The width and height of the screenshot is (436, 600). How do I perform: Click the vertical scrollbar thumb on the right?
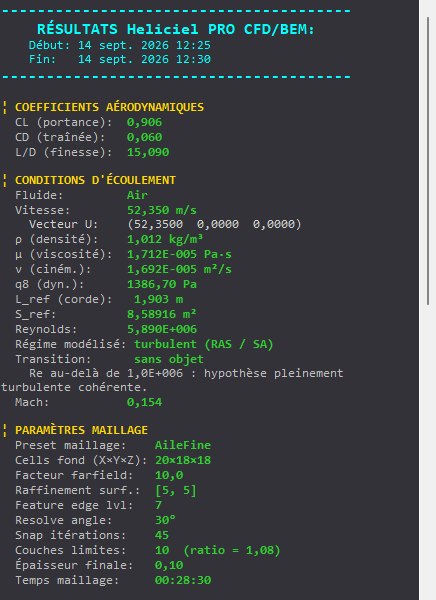[x=428, y=161]
